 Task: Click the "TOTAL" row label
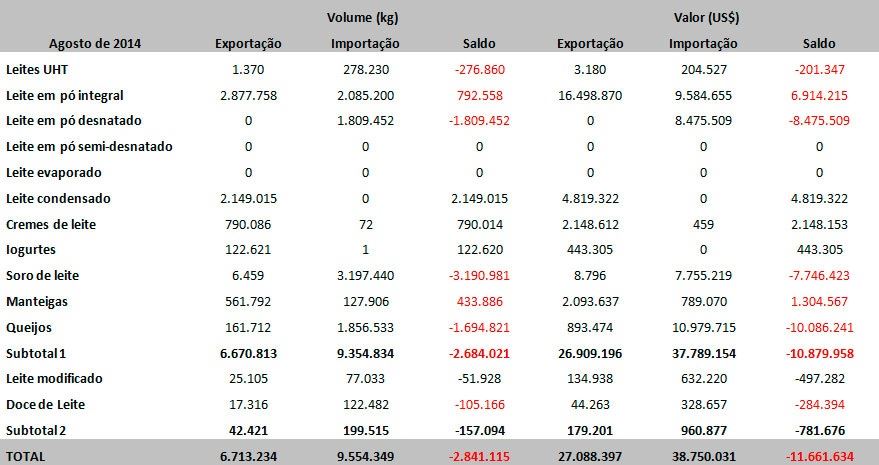(27, 455)
